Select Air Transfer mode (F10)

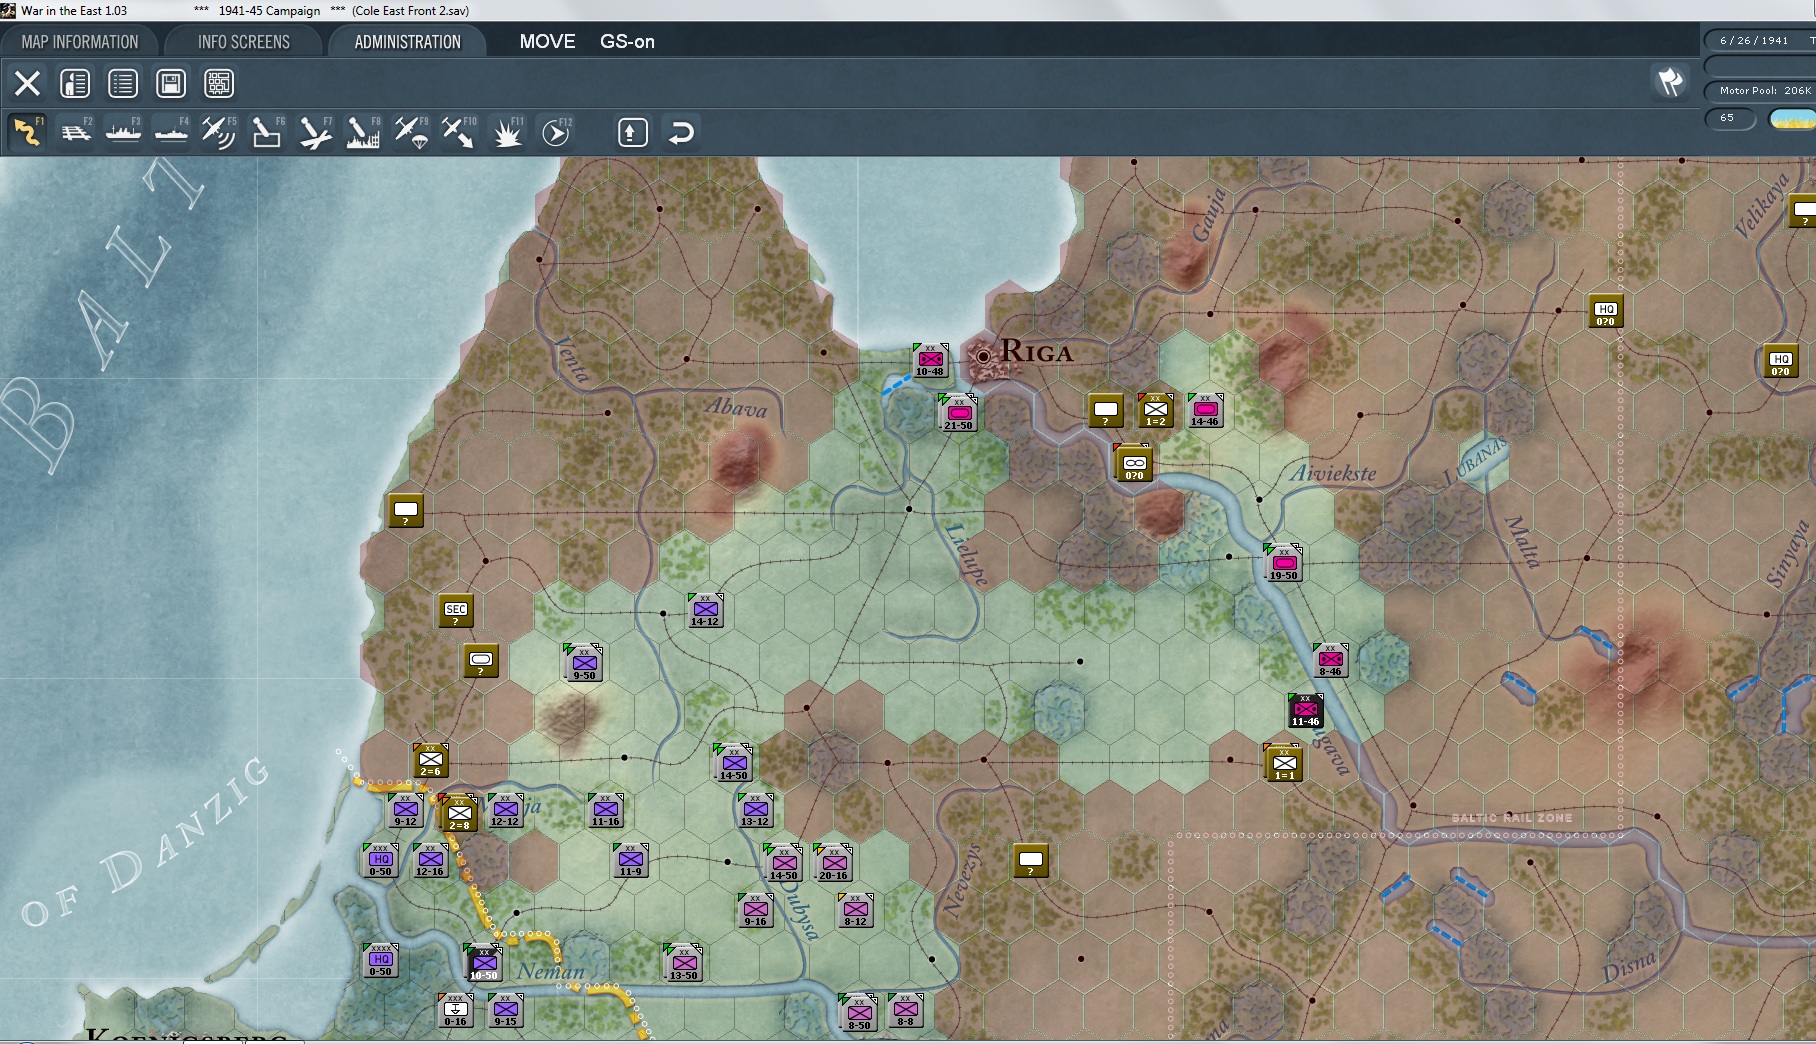459,132
